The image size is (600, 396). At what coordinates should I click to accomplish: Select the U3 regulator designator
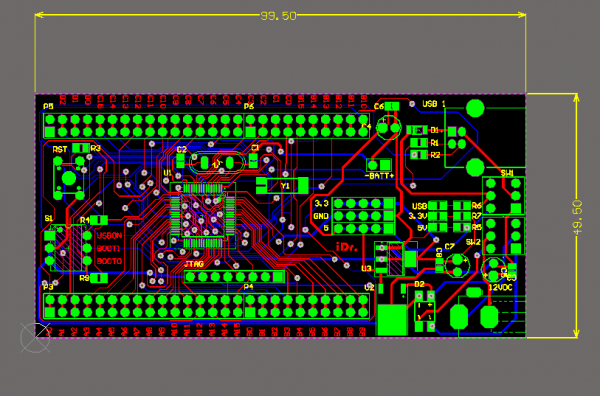click(366, 269)
